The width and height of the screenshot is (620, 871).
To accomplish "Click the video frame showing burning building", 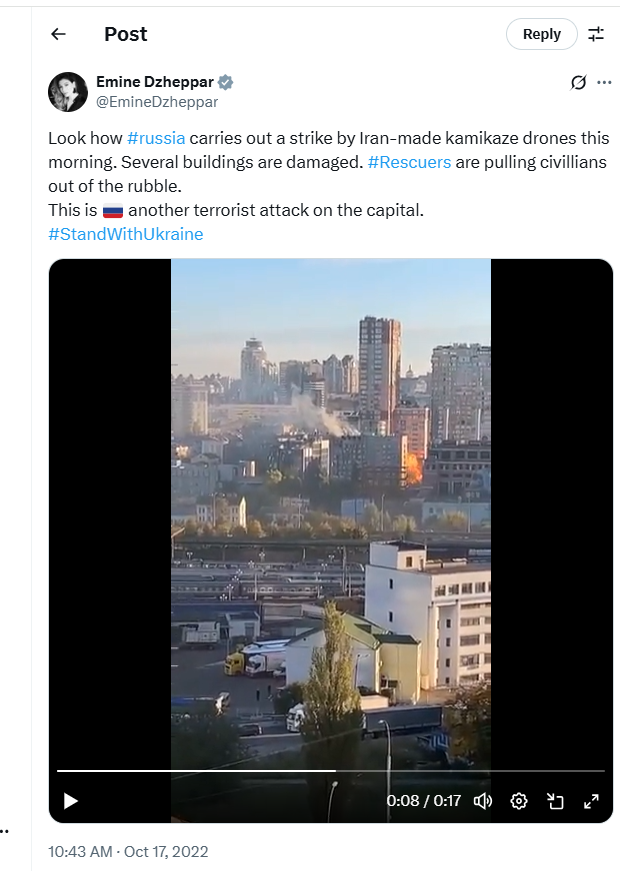I will point(330,500).
